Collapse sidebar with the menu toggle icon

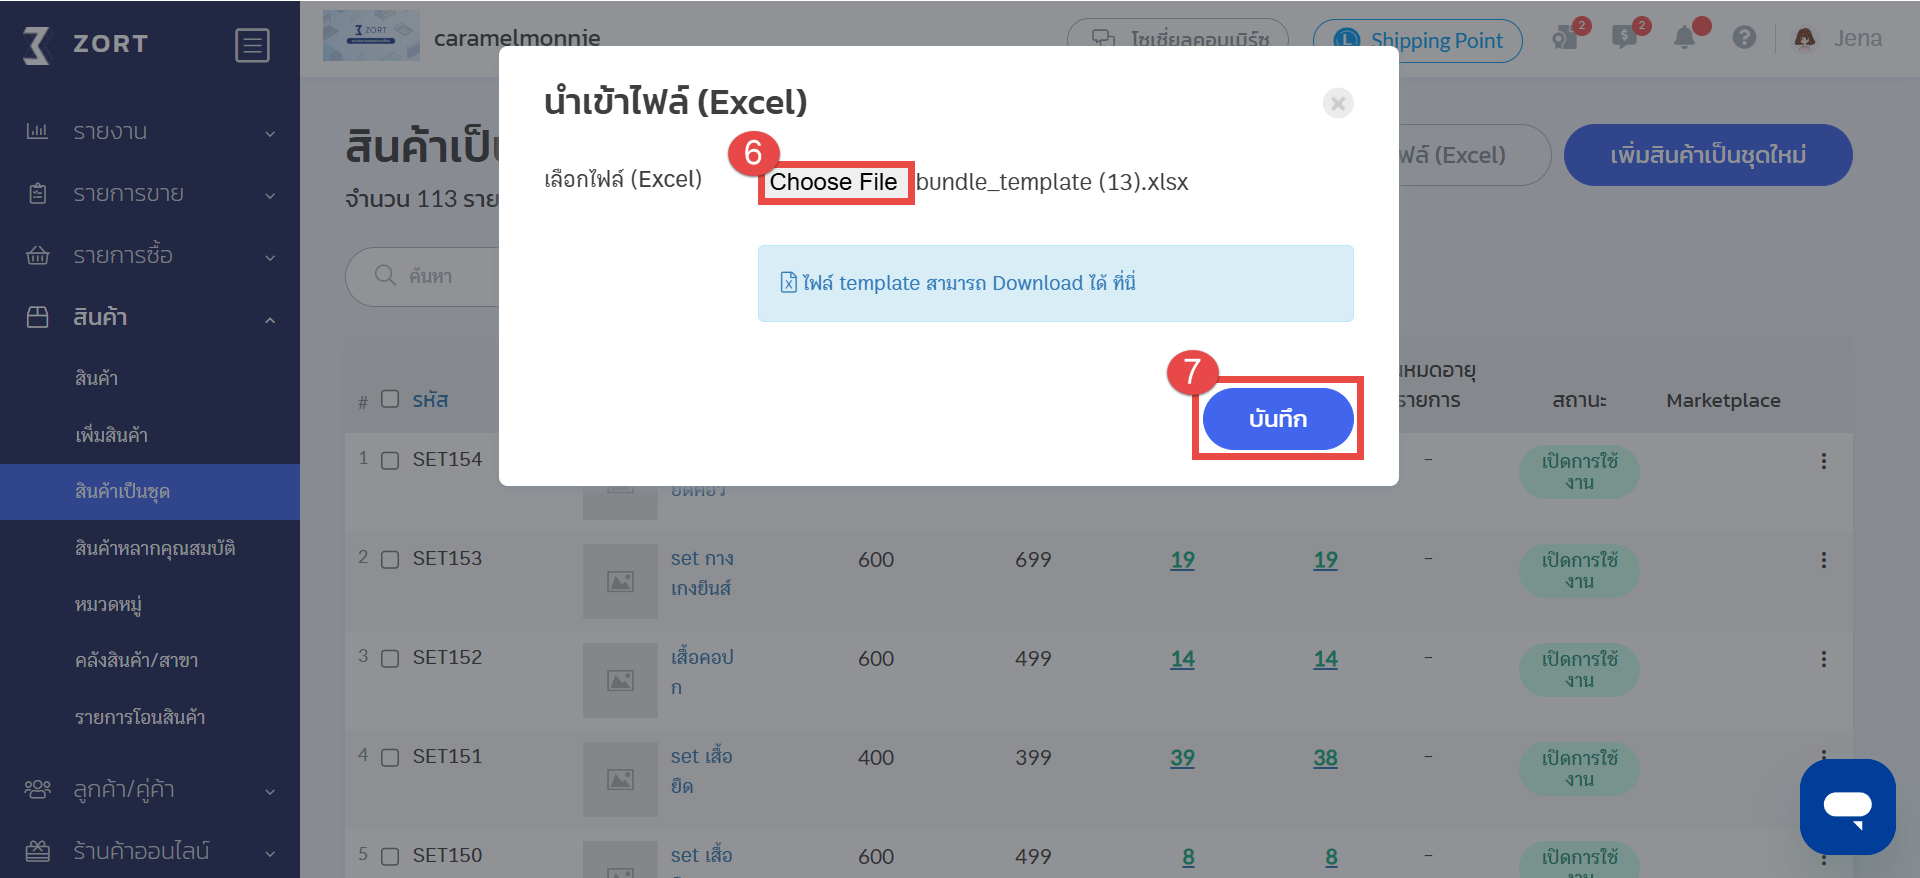coord(252,45)
